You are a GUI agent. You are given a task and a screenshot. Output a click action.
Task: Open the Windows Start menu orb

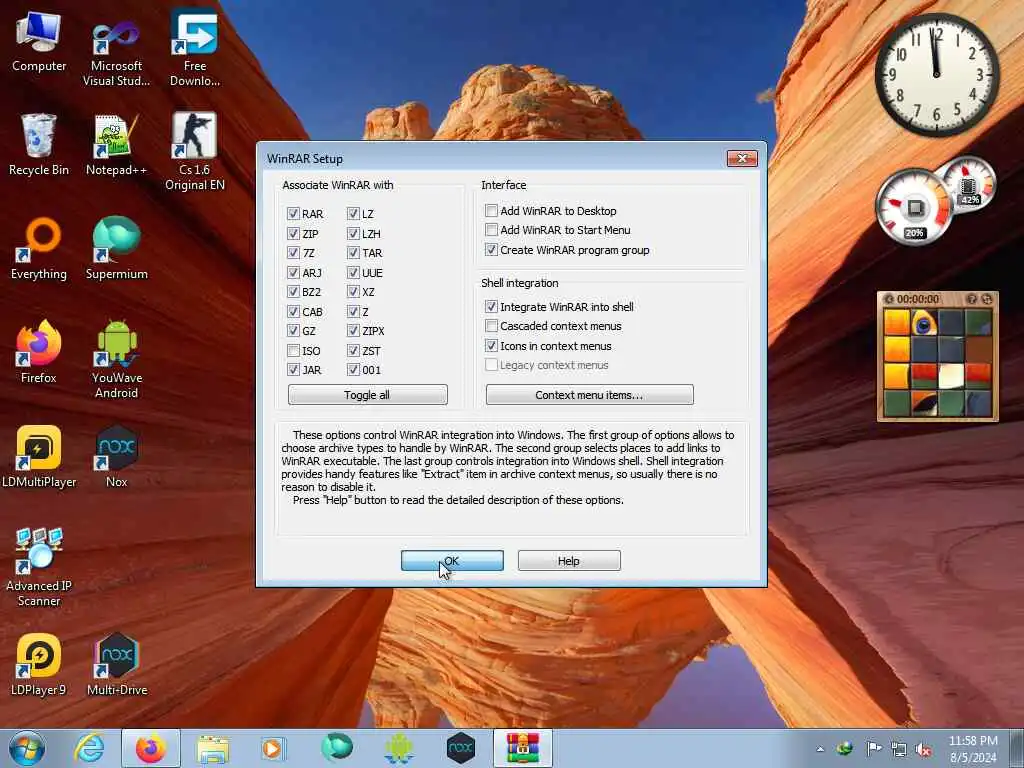tap(27, 748)
